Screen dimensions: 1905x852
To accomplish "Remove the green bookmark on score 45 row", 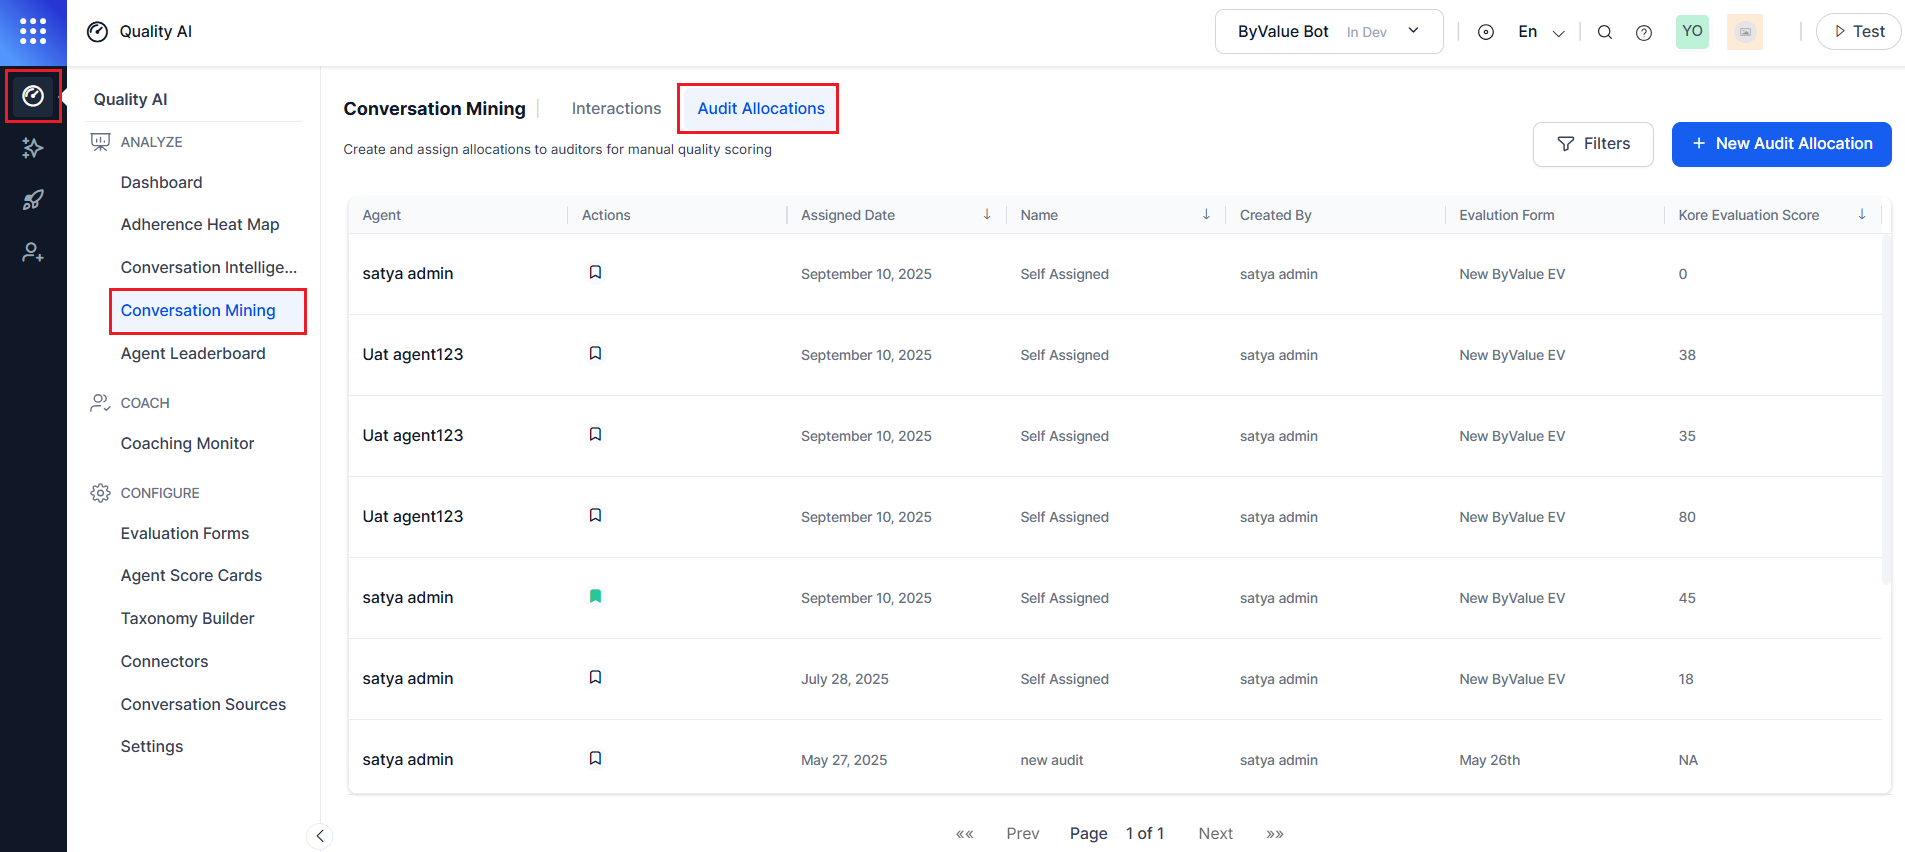I will coord(595,597).
